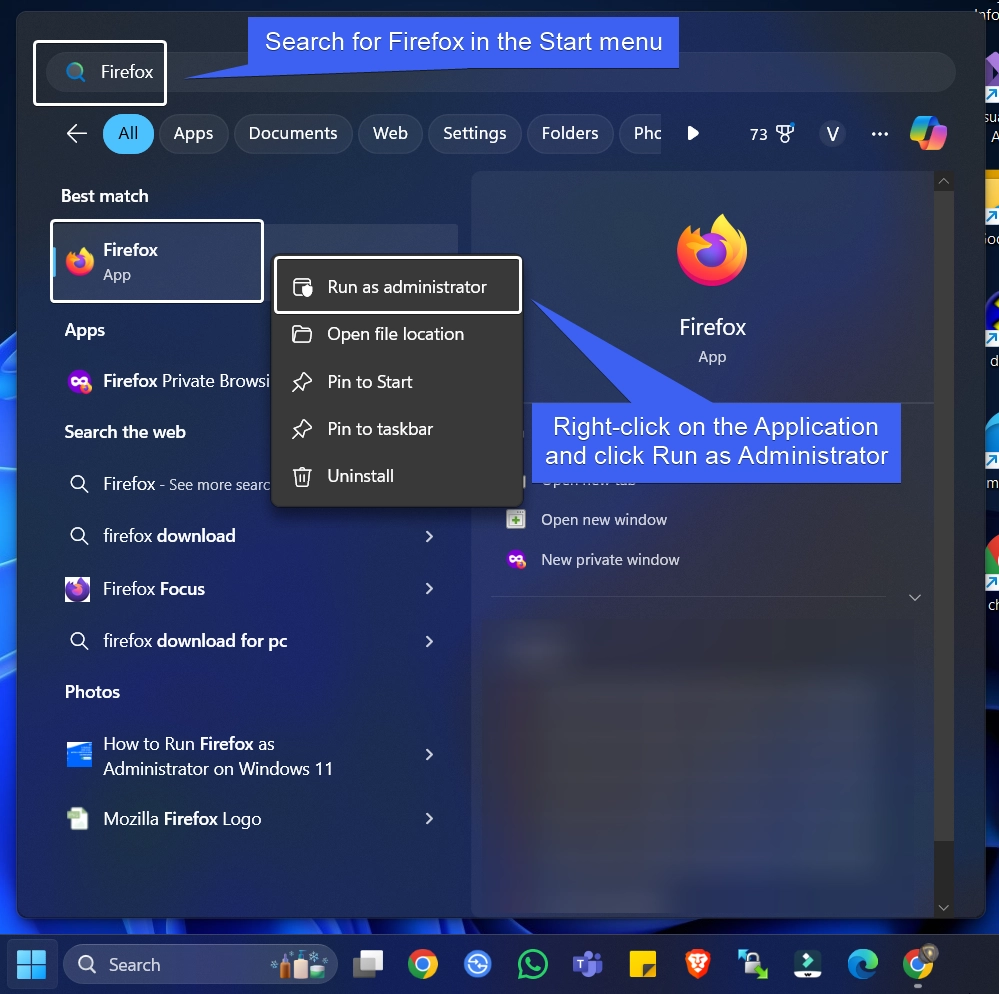Expand the firefox download suggestion arrow
999x994 pixels.
click(429, 537)
